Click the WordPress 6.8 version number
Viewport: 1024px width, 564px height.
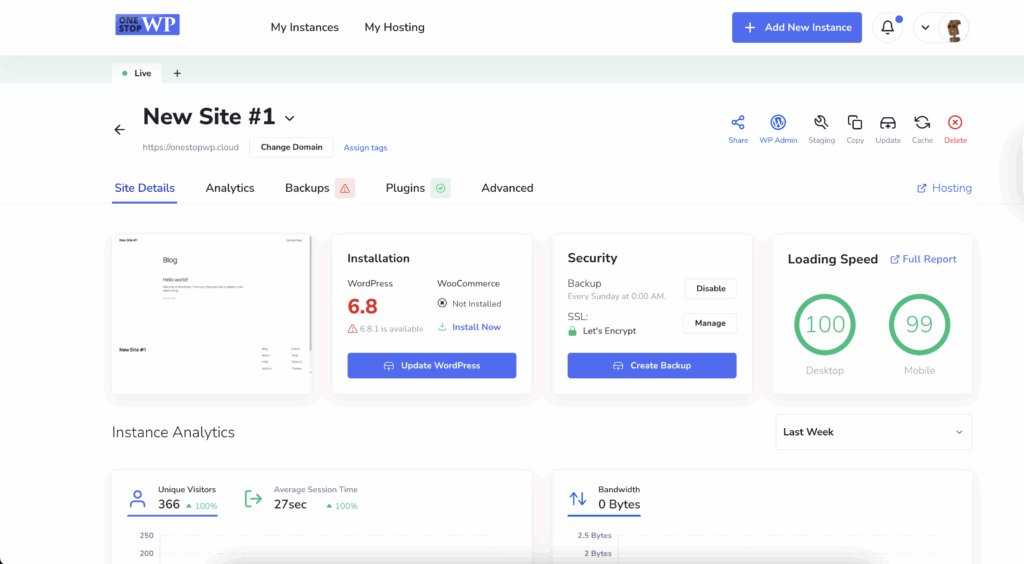[x=362, y=306]
